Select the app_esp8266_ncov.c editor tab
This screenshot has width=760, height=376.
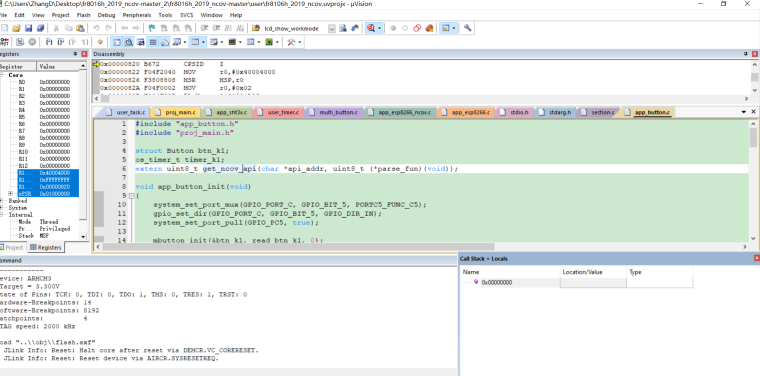(x=400, y=112)
